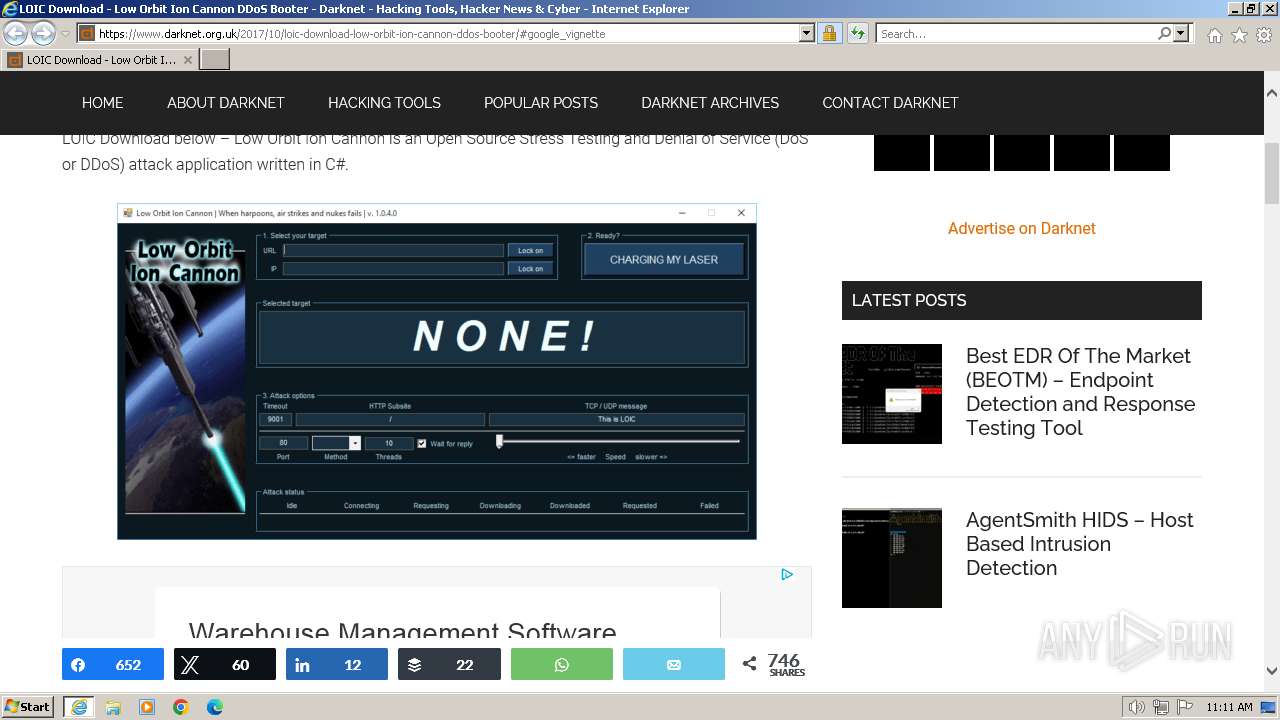The image size is (1280, 720).
Task: Open the recent pages dropdown beside forward arrow
Action: click(x=65, y=34)
